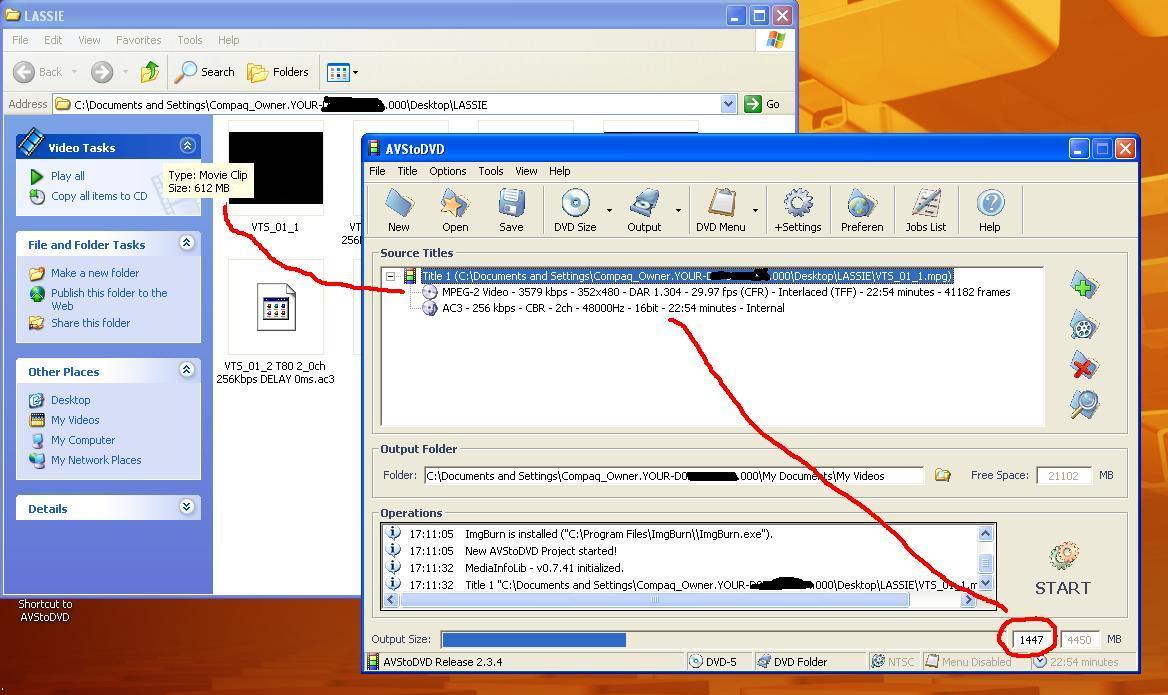Click the New project icon in AVStoDVD
Viewport: 1168px width, 695px height.
pos(399,210)
